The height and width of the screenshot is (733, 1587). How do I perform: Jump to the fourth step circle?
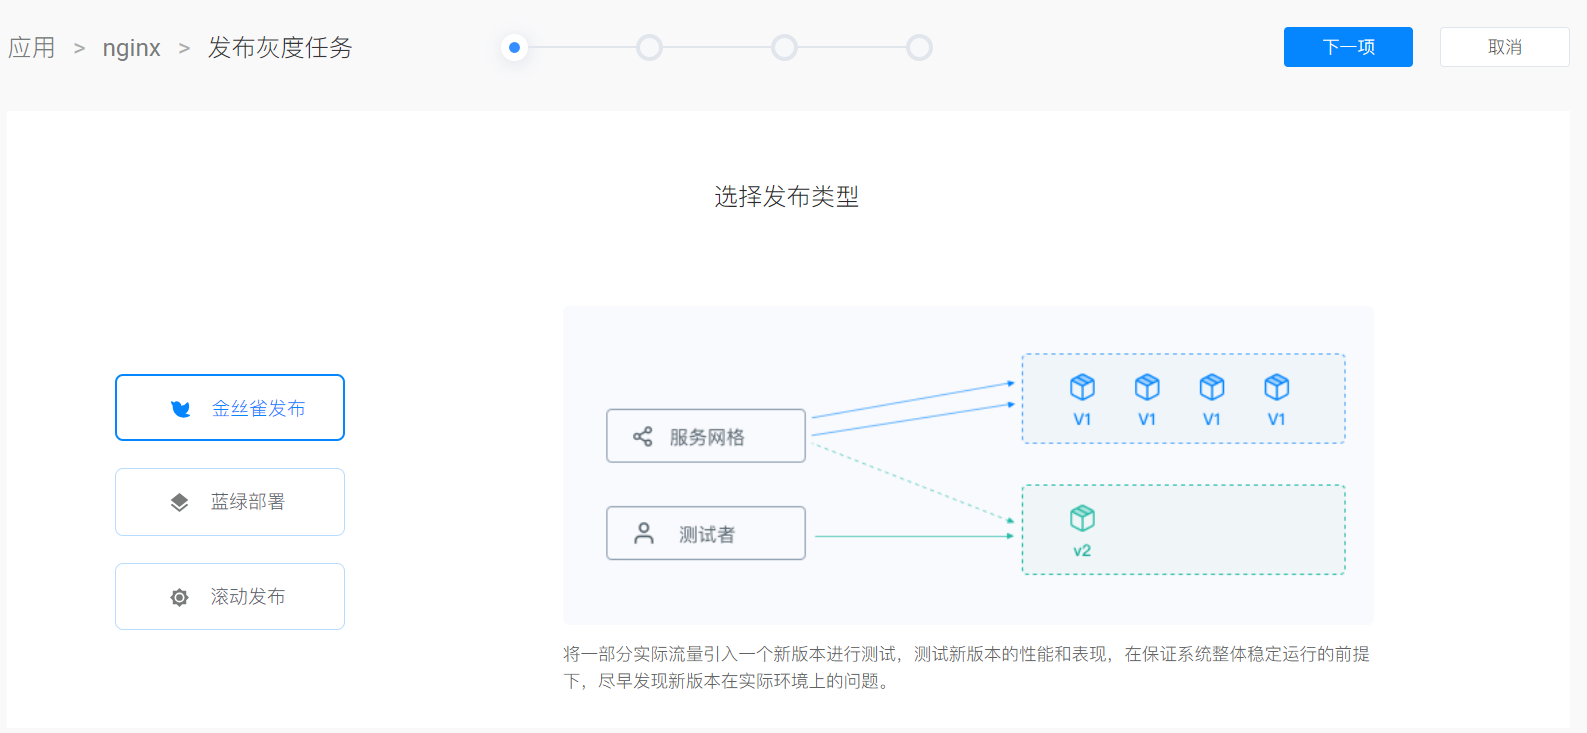[x=919, y=47]
